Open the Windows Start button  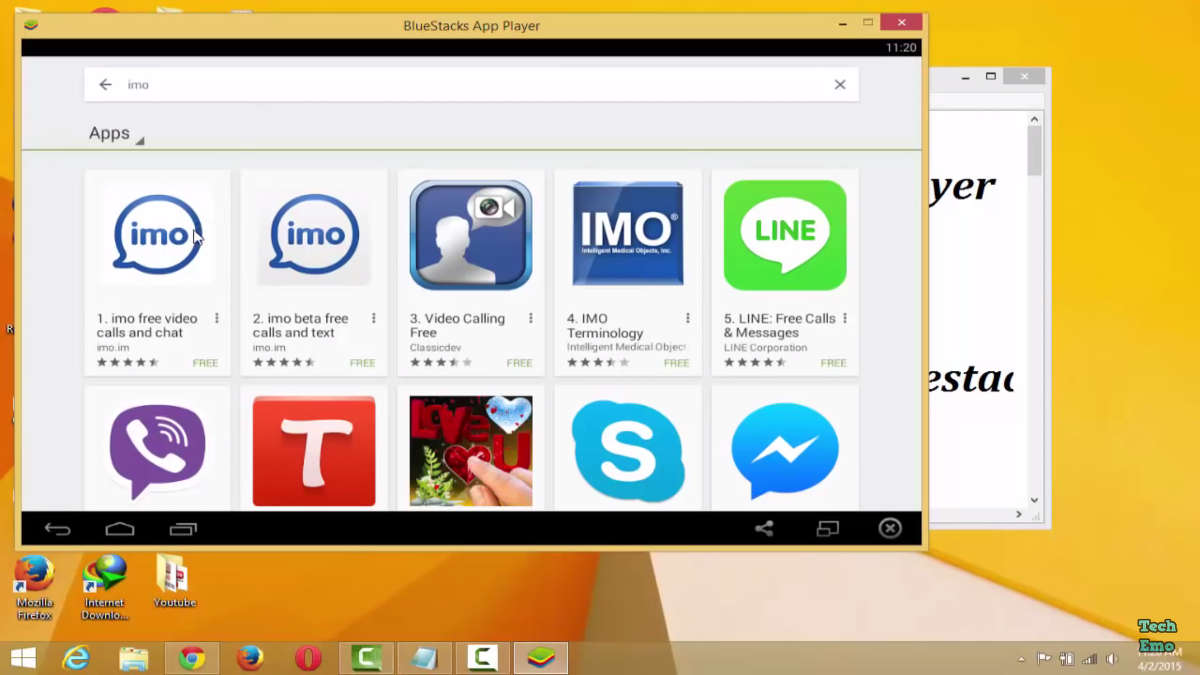point(22,658)
